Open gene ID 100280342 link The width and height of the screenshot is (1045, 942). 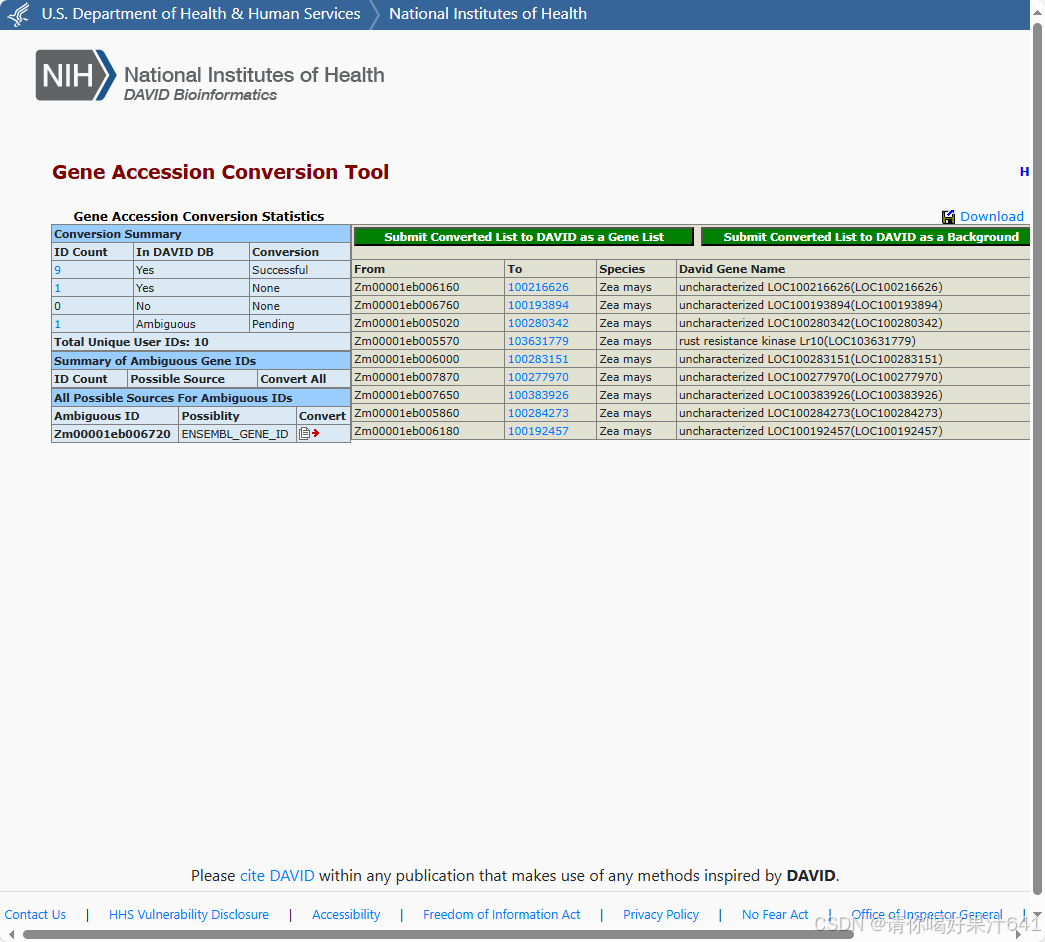tap(538, 323)
